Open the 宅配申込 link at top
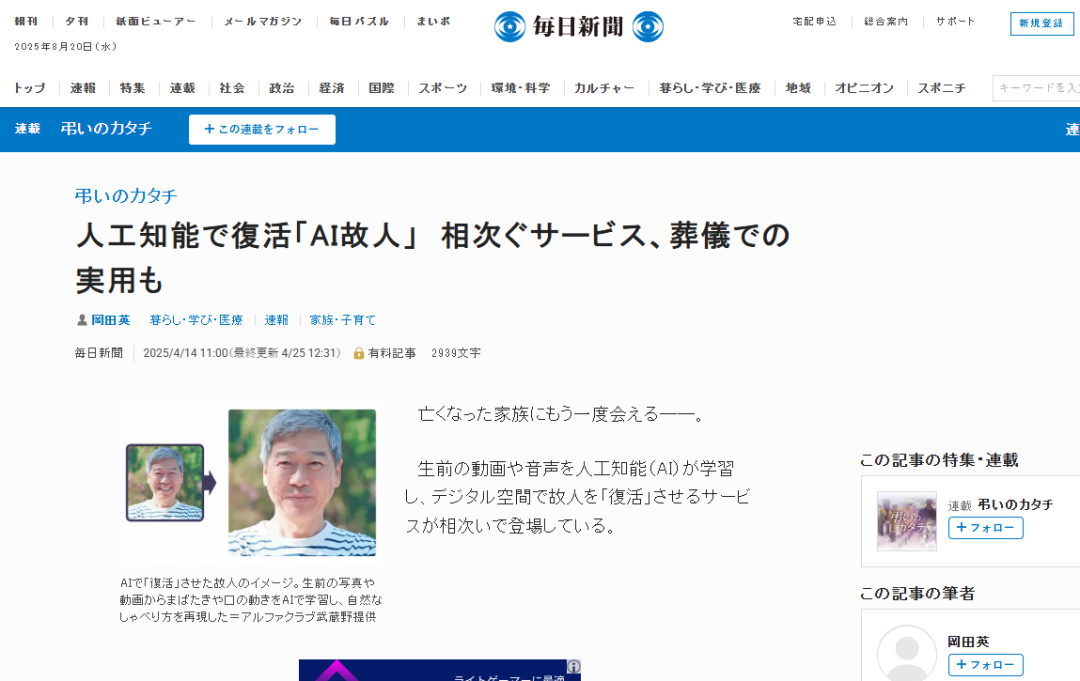Image resolution: width=1080 pixels, height=681 pixels. [814, 21]
